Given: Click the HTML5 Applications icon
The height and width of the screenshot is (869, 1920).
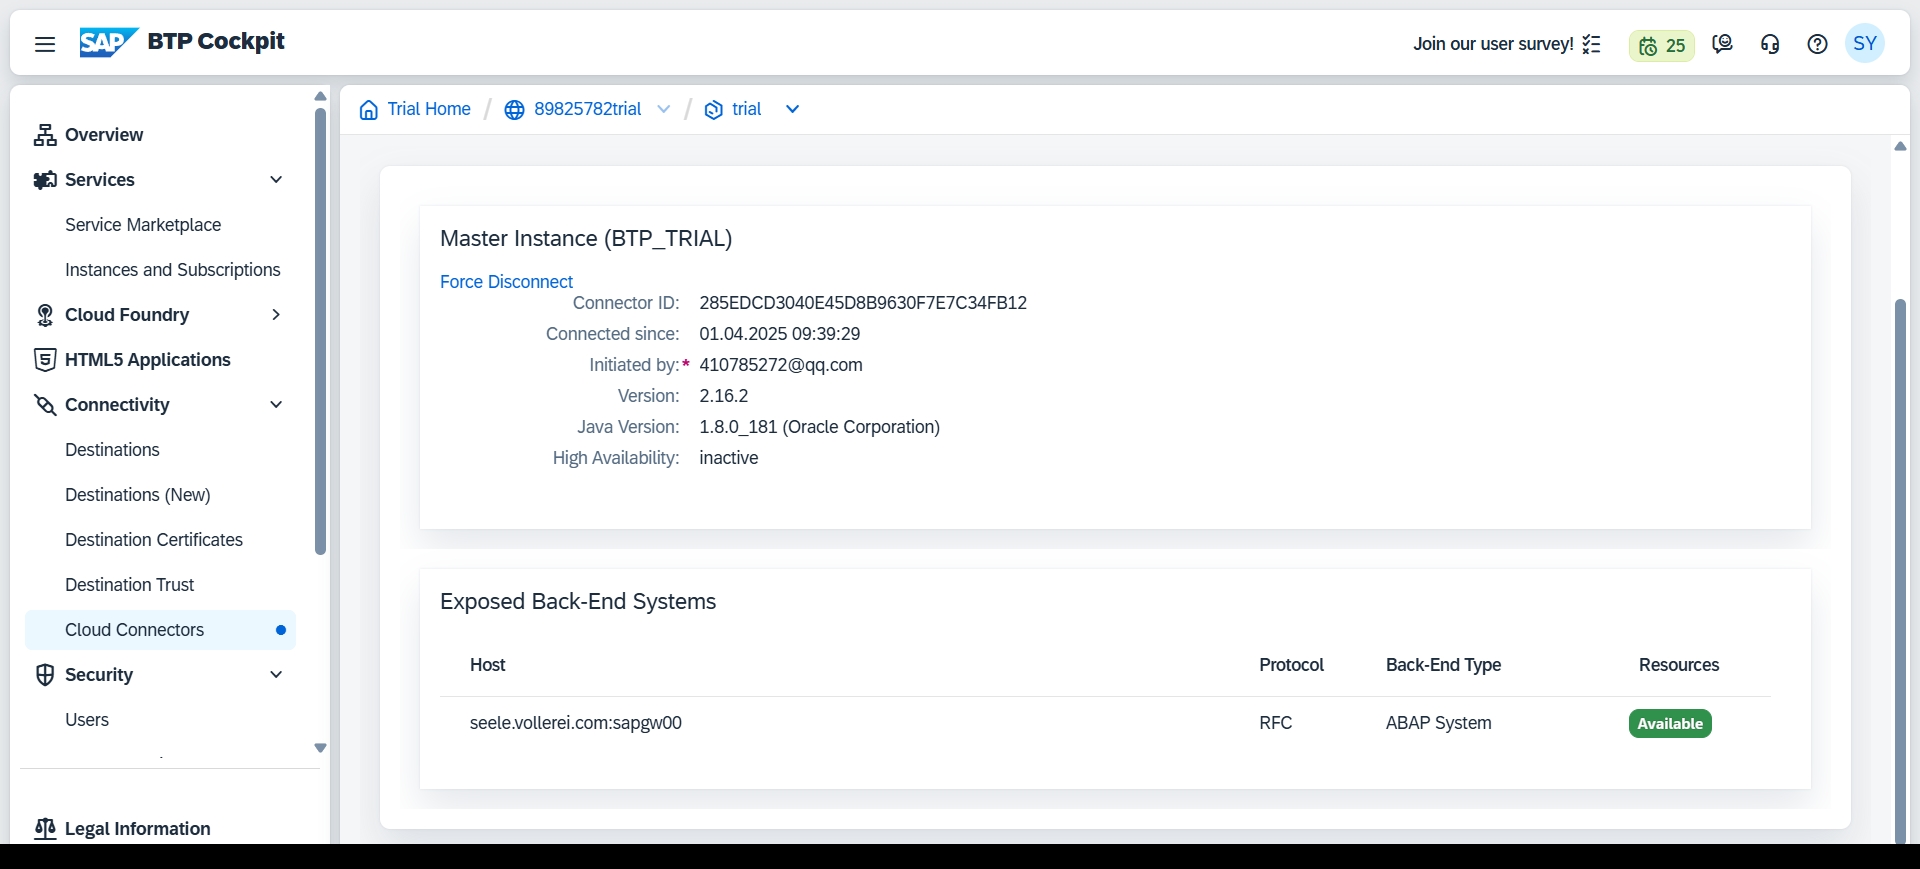Looking at the screenshot, I should coord(45,360).
